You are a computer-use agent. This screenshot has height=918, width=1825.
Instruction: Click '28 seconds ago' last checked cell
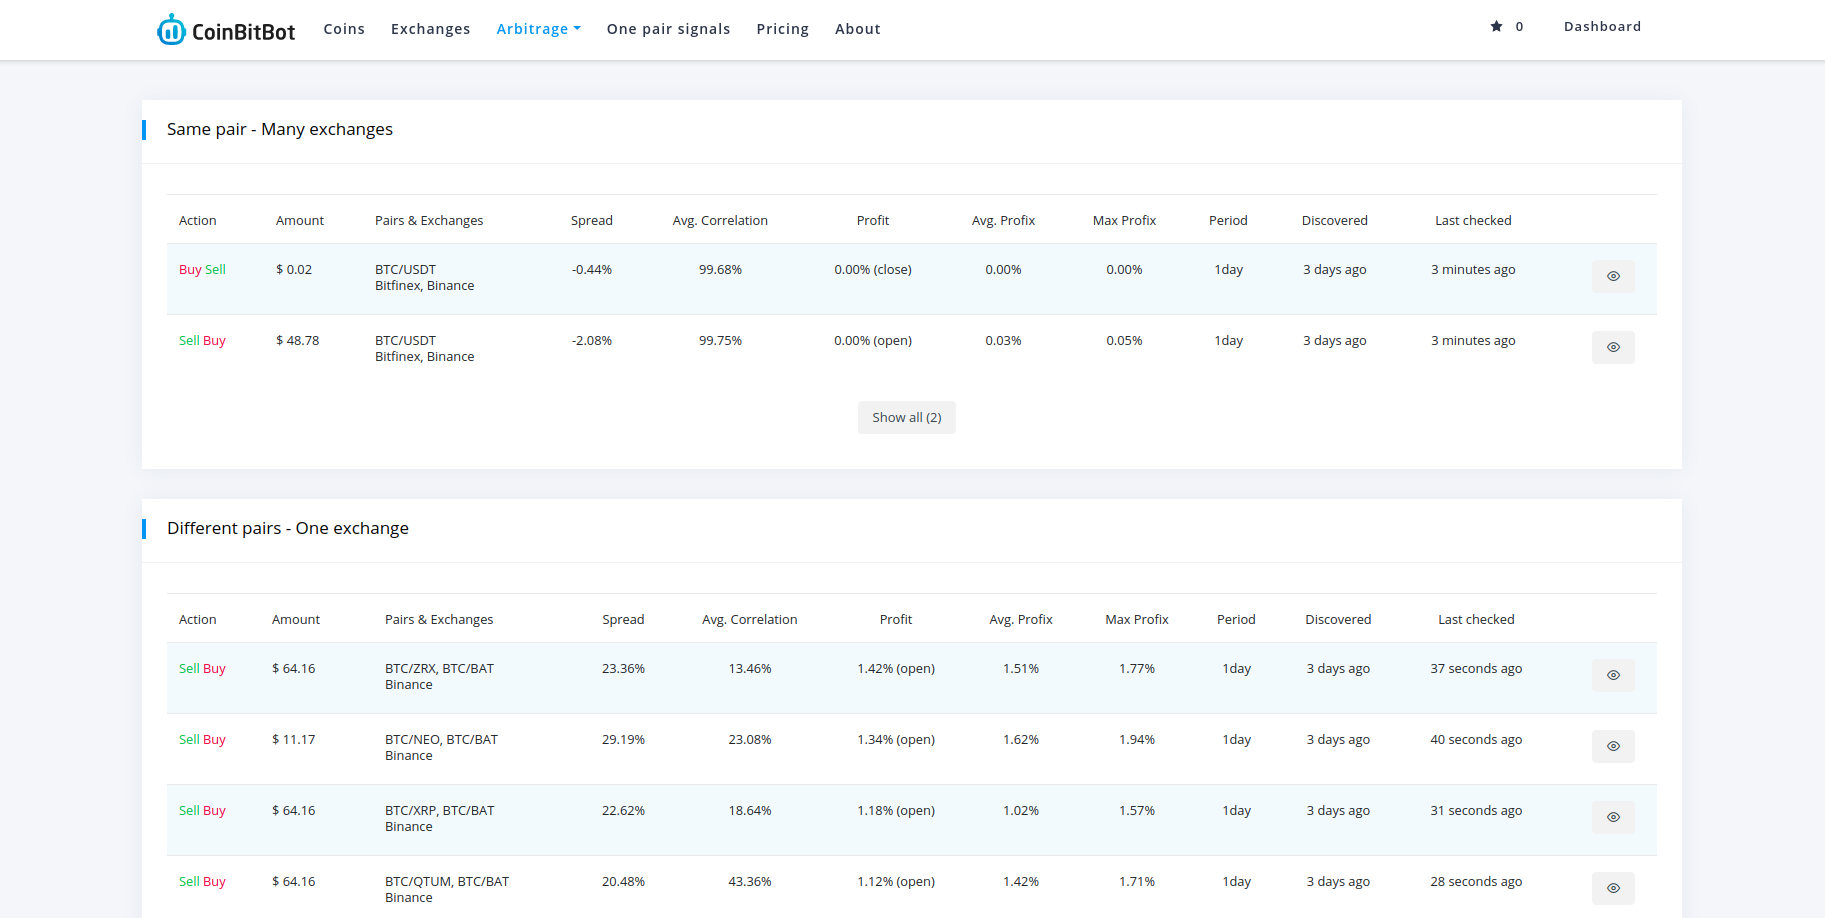1476,882
